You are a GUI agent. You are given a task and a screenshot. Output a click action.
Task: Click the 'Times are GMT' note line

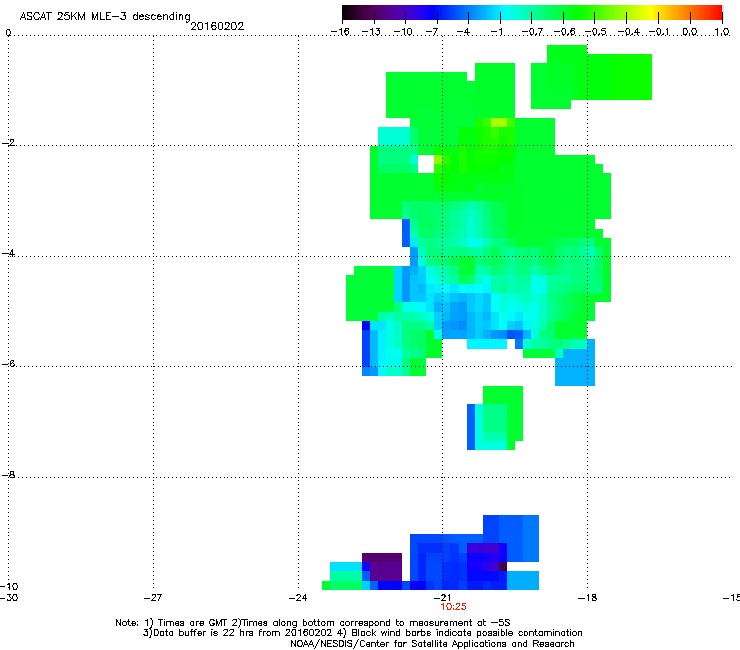(x=313, y=623)
